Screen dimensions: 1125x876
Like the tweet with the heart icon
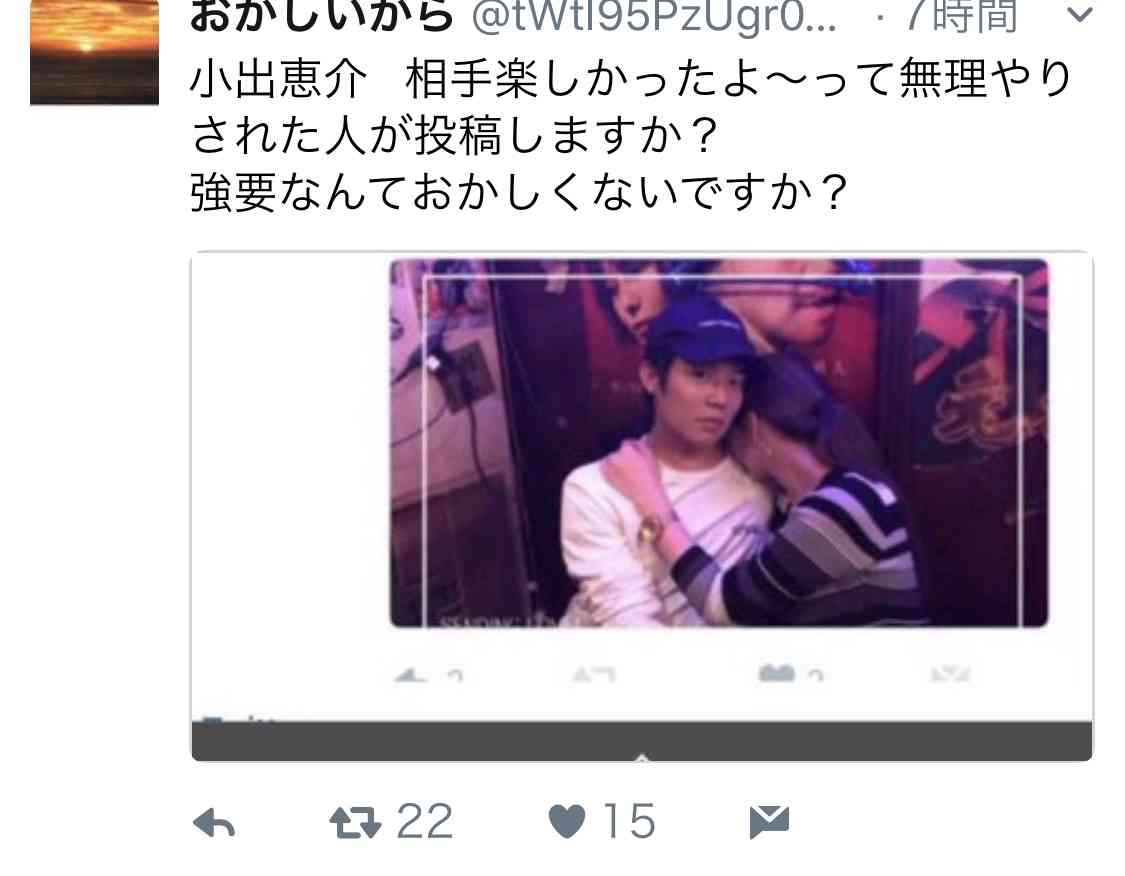567,821
